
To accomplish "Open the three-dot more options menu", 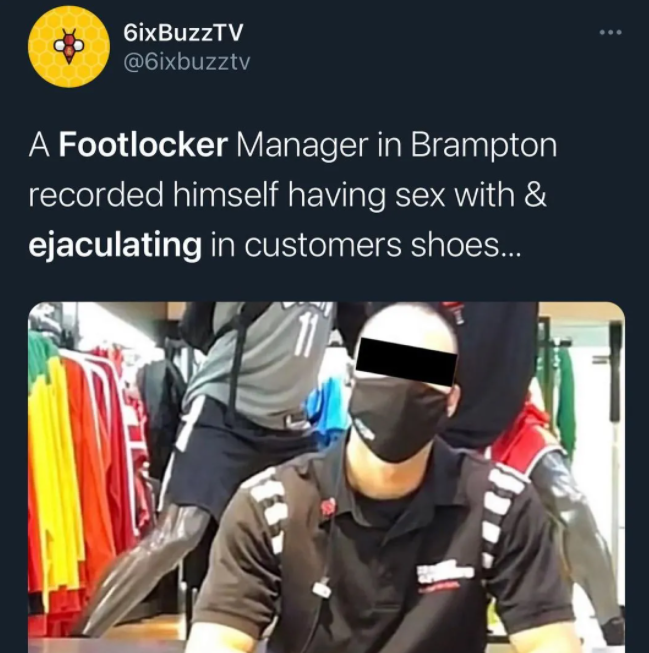I will tap(611, 32).
